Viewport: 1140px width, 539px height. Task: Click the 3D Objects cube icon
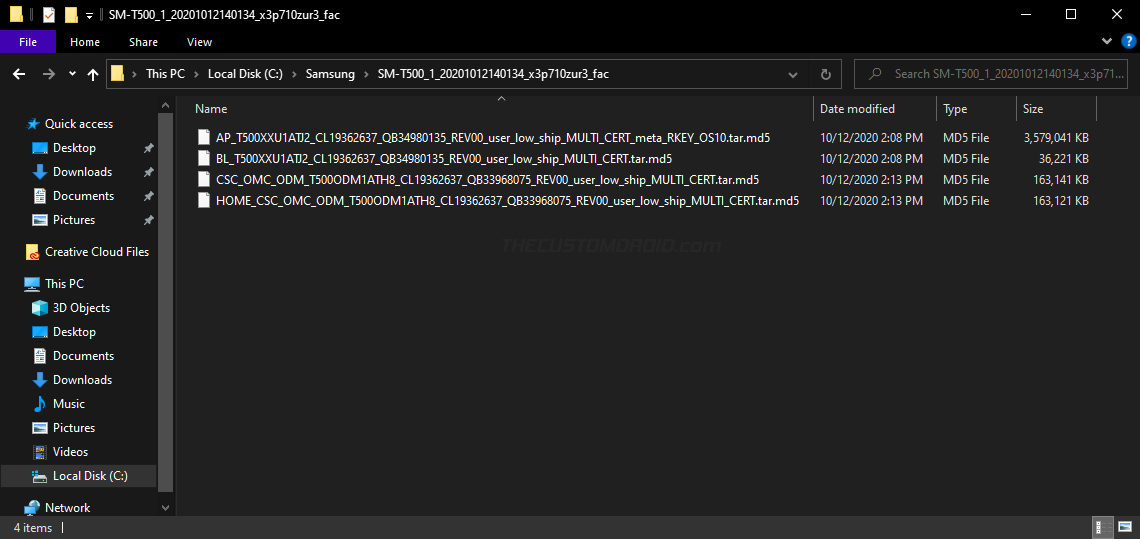40,308
